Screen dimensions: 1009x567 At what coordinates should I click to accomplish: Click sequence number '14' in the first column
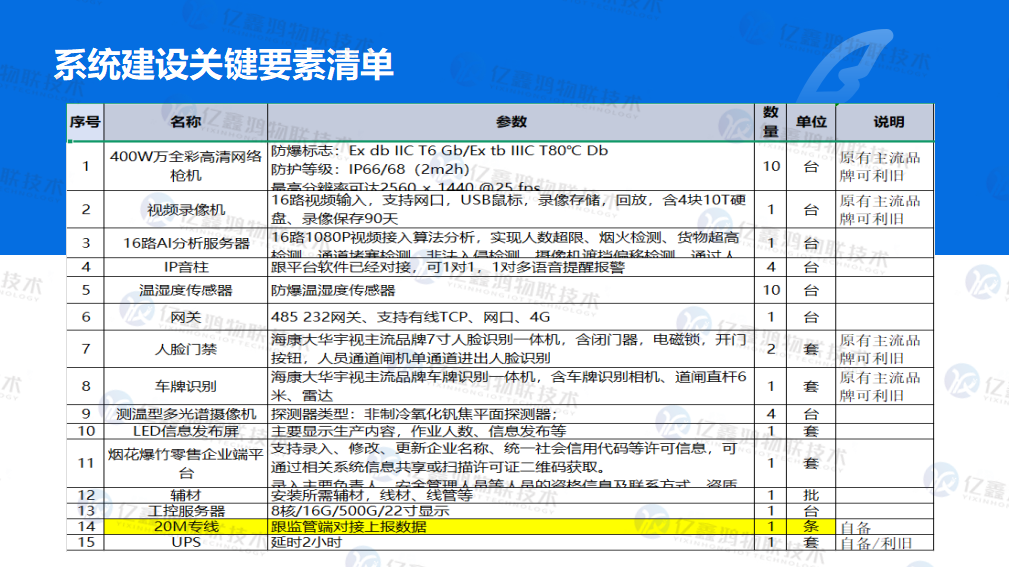pos(85,526)
